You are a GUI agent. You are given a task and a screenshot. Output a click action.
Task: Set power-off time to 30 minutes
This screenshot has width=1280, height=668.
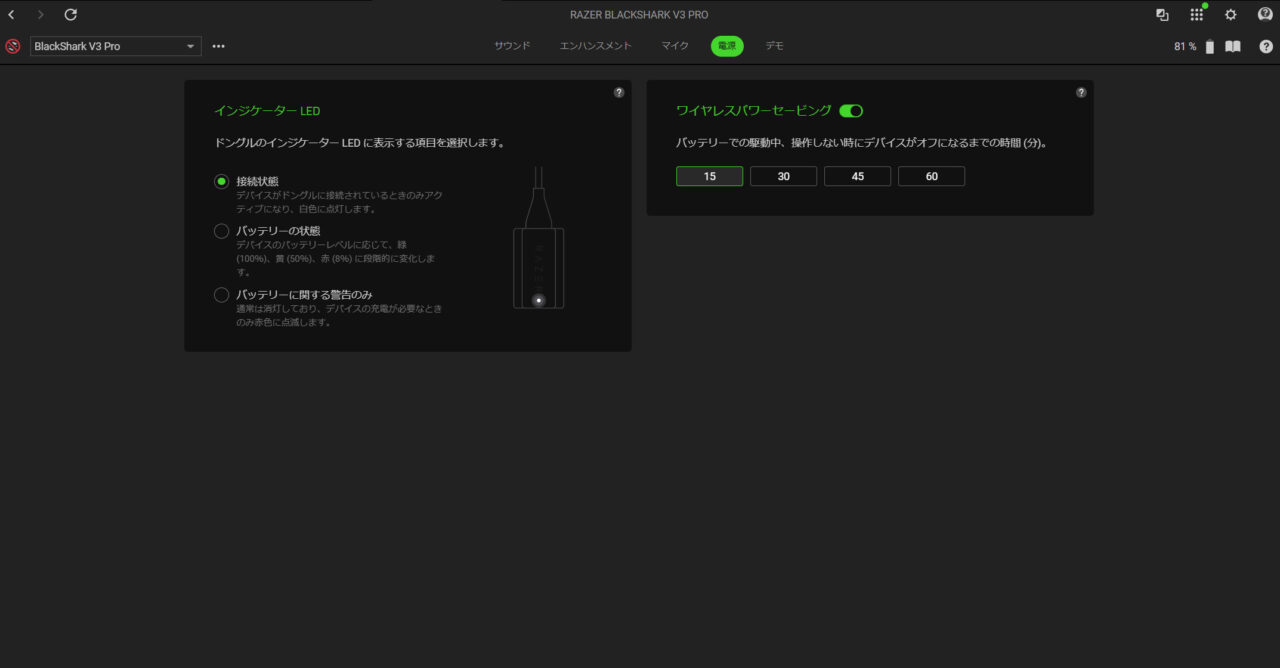783,176
